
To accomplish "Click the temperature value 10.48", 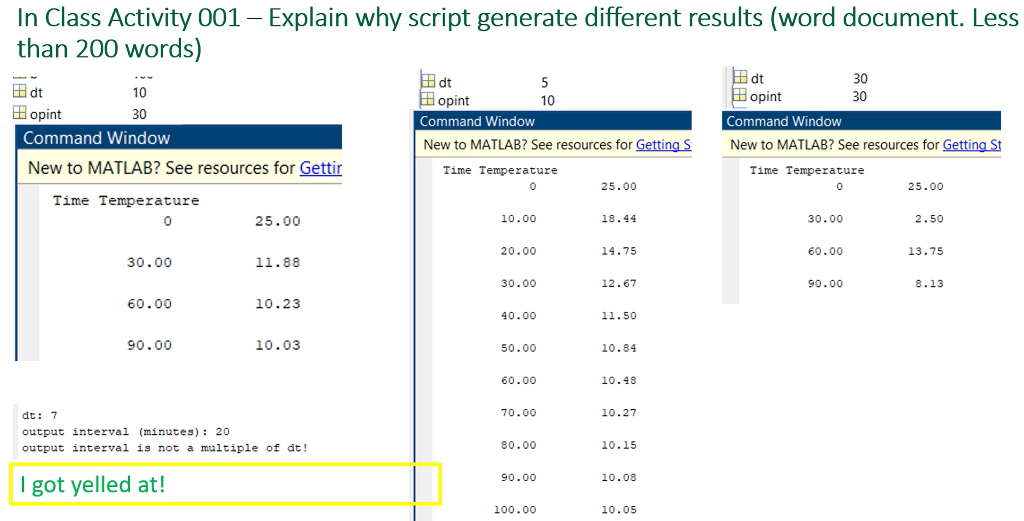I will pyautogui.click(x=618, y=380).
